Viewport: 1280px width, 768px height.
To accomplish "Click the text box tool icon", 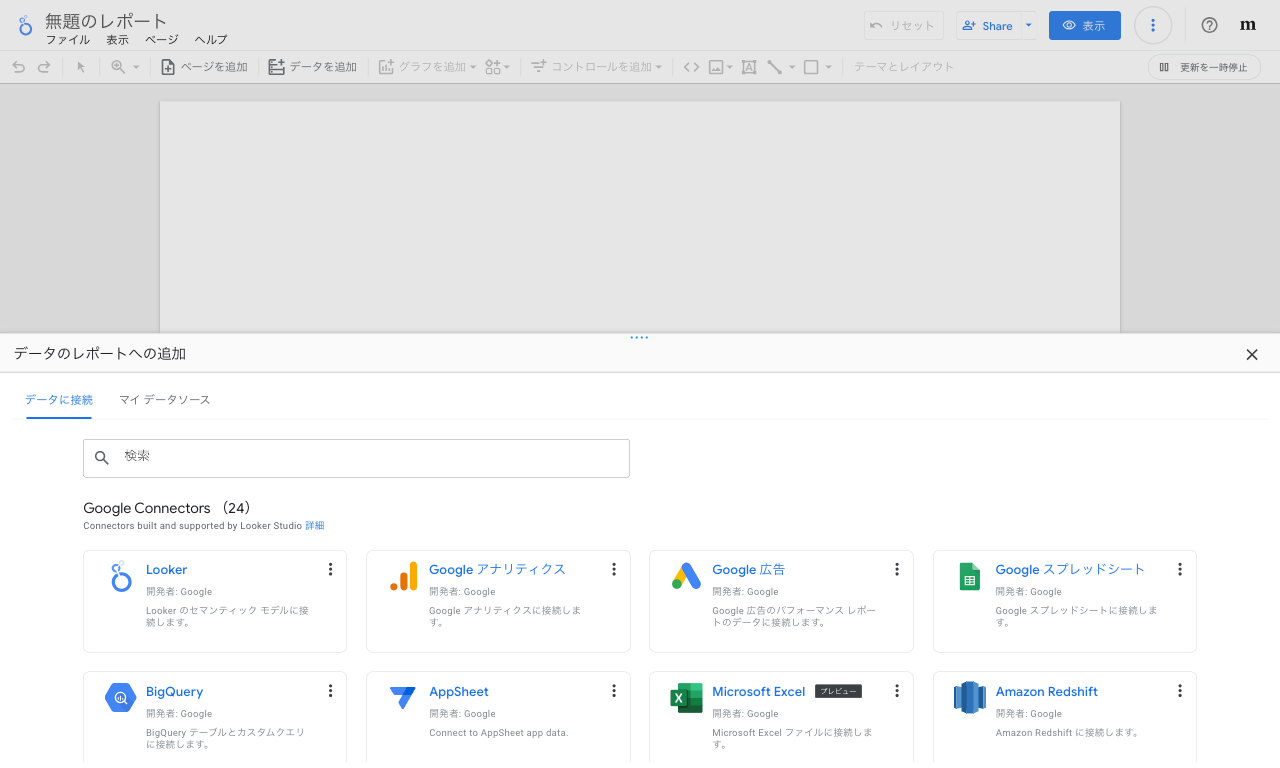I will coord(749,67).
